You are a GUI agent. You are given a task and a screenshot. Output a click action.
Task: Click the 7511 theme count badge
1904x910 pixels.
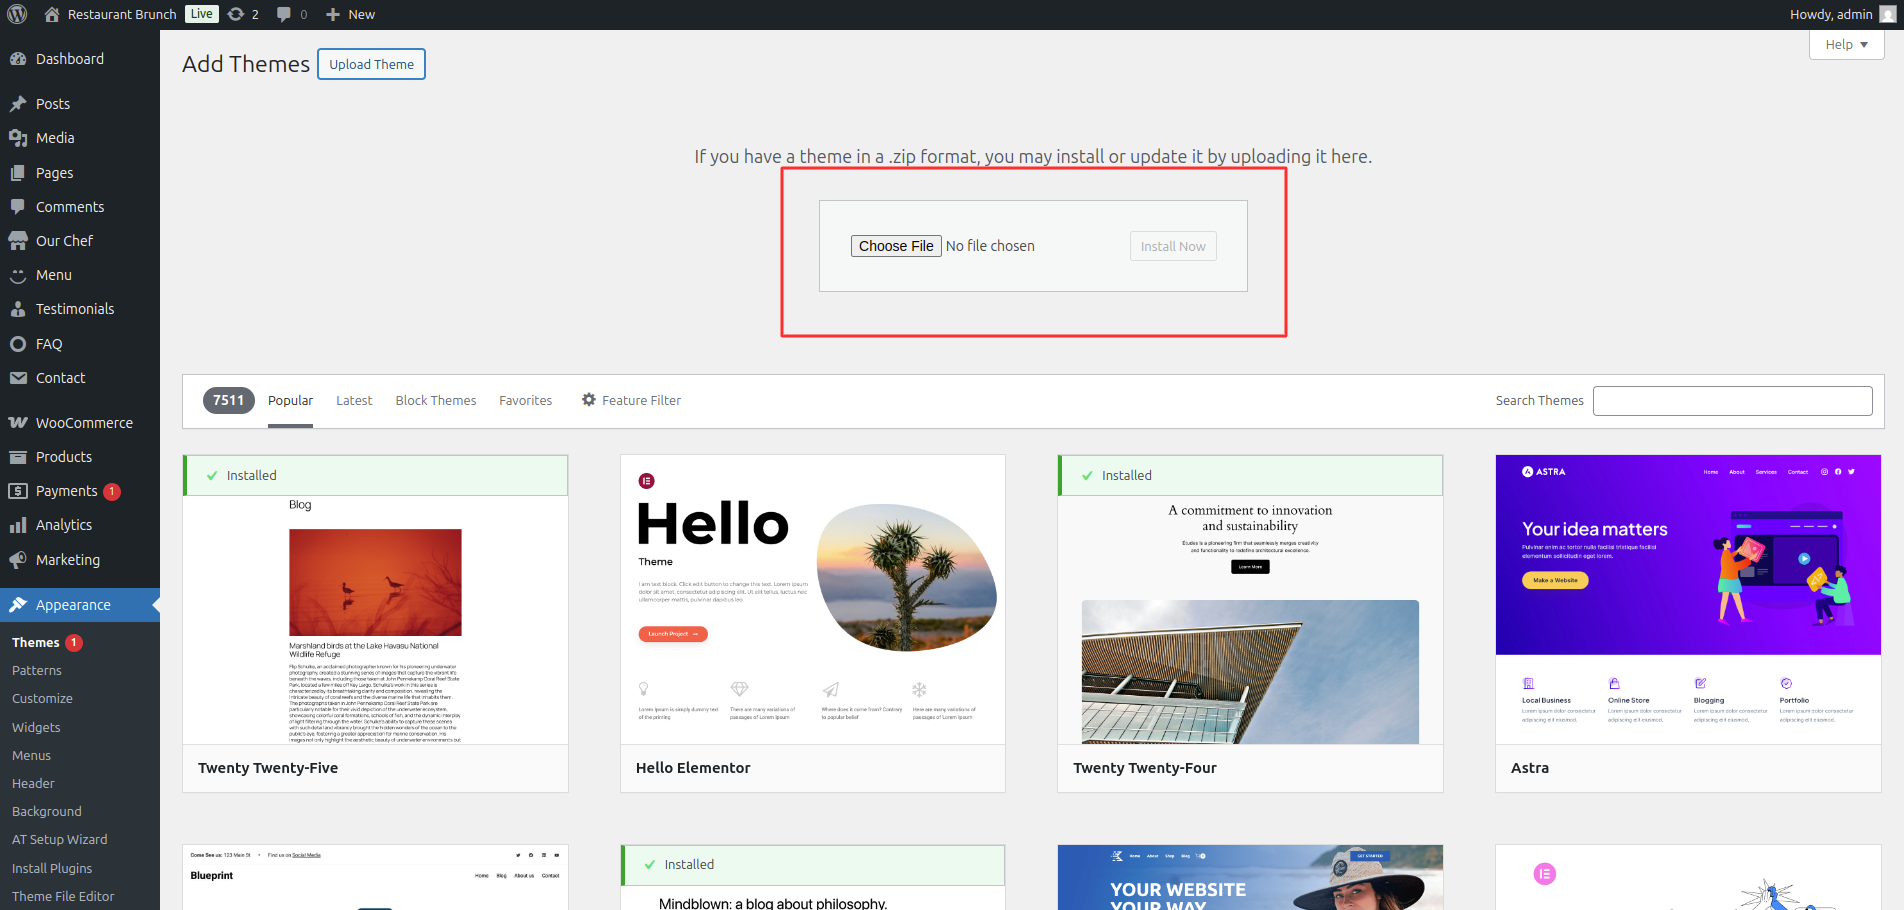229,400
